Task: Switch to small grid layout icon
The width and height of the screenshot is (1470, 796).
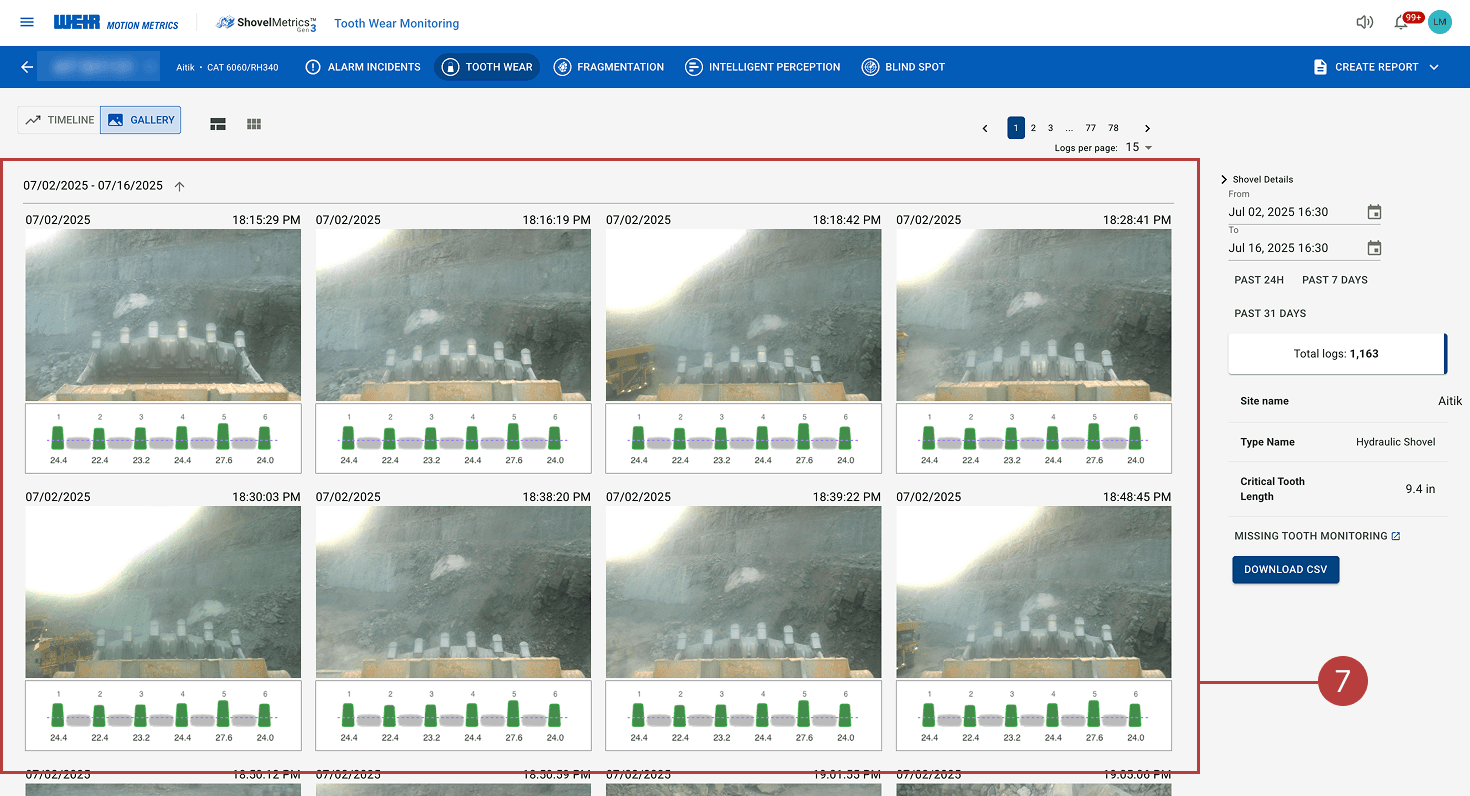Action: tap(254, 124)
